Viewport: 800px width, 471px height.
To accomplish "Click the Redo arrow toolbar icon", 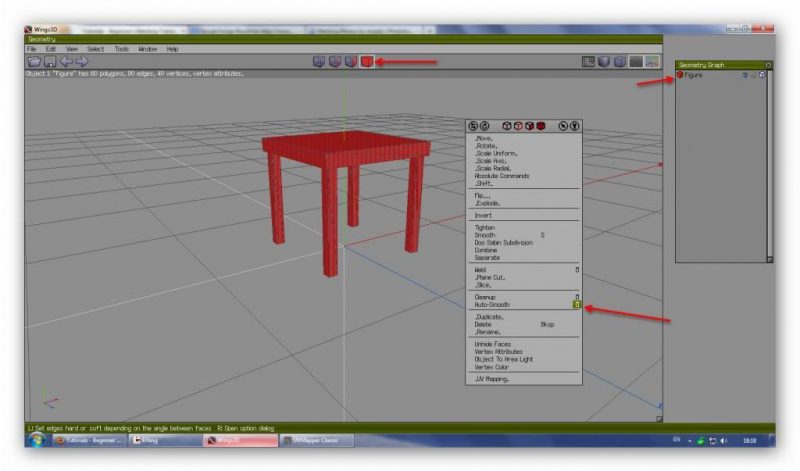I will pyautogui.click(x=81, y=62).
